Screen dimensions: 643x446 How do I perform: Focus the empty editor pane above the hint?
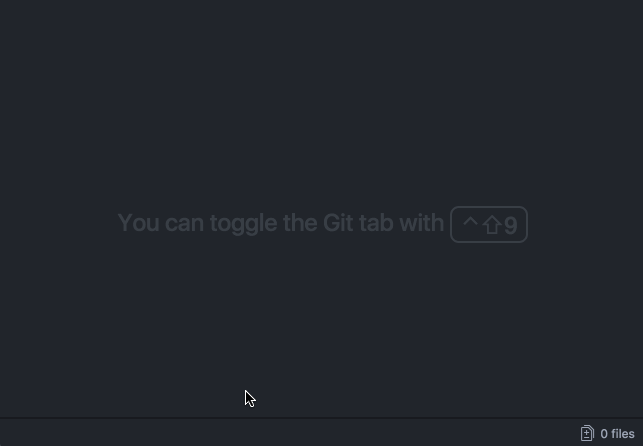[x=322, y=102]
